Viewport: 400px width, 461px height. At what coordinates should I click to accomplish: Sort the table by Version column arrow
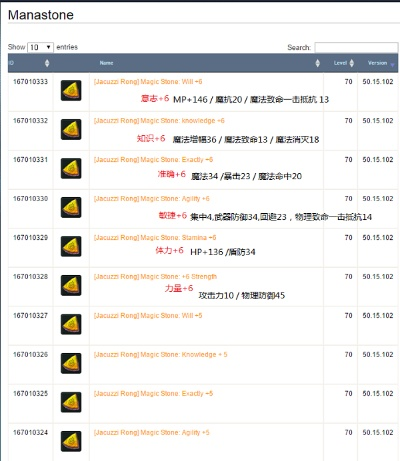pyautogui.click(x=392, y=65)
